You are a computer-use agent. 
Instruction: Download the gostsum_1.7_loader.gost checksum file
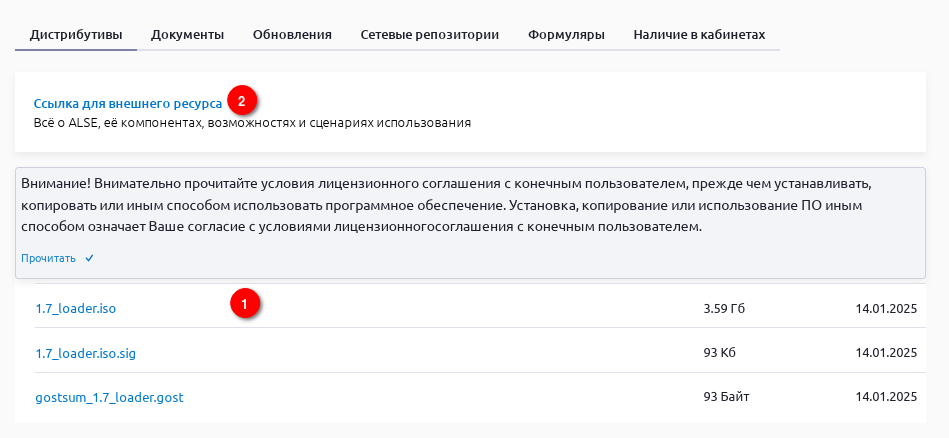tap(109, 398)
